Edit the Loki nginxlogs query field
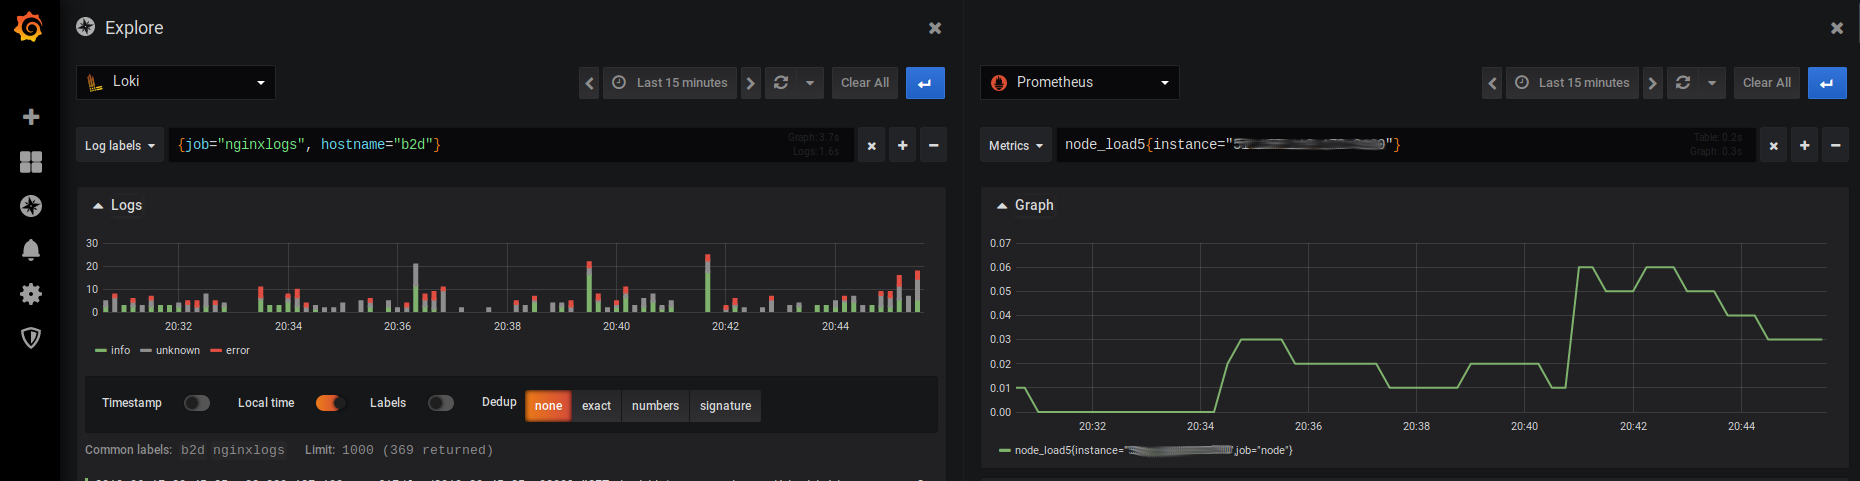This screenshot has height=481, width=1860. (511, 145)
